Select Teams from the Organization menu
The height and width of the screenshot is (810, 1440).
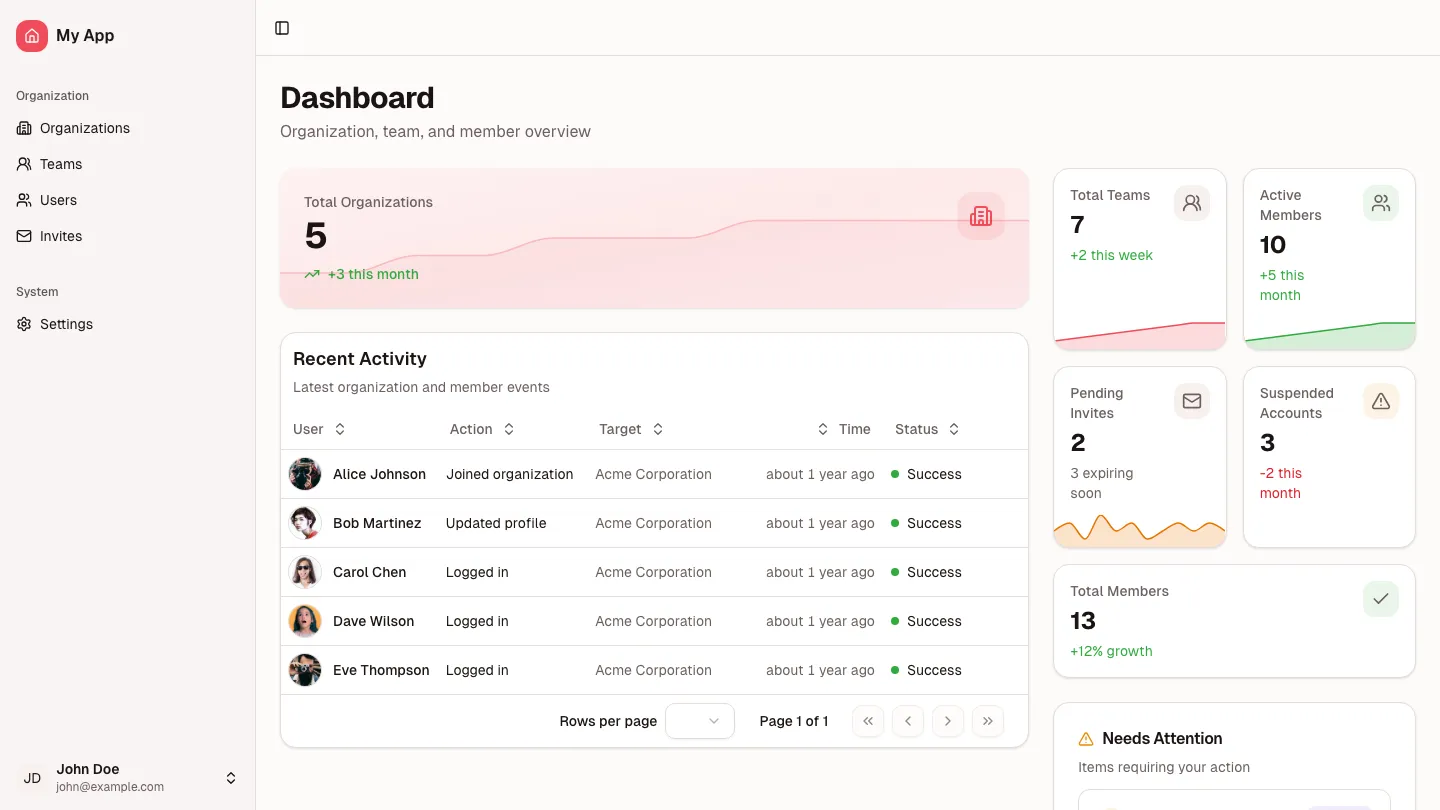tap(61, 164)
